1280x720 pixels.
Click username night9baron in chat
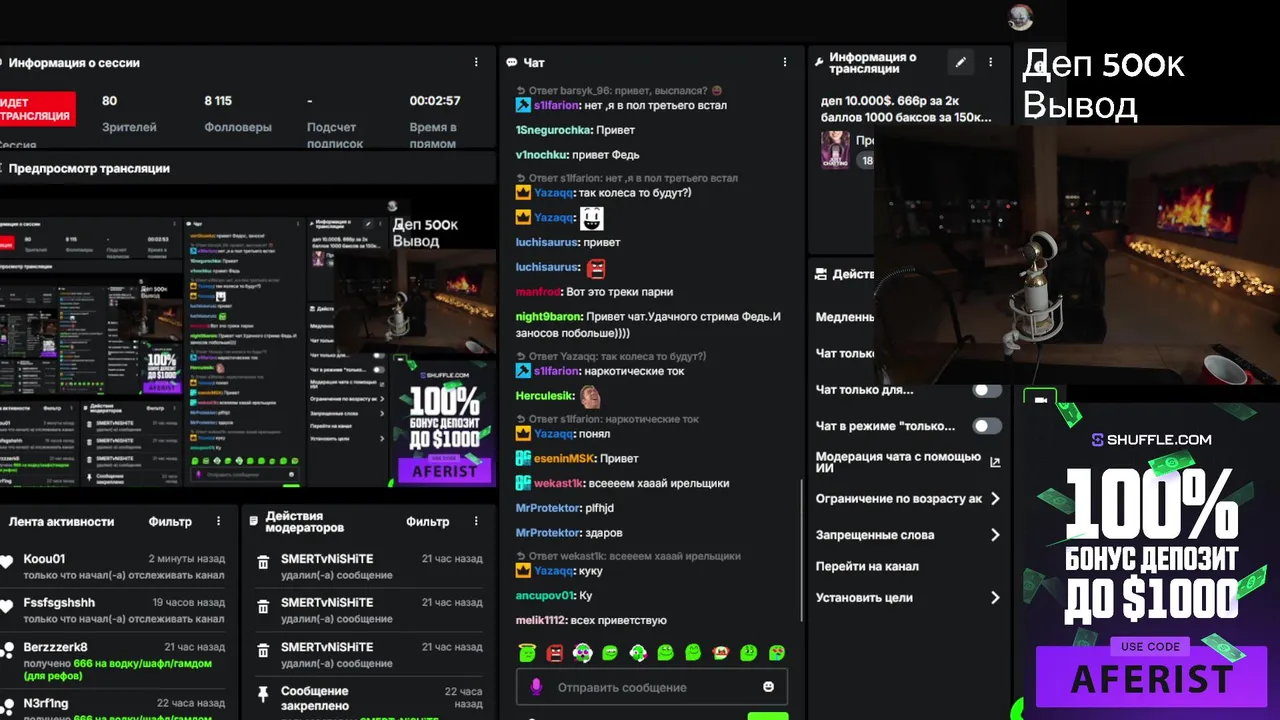pos(548,317)
